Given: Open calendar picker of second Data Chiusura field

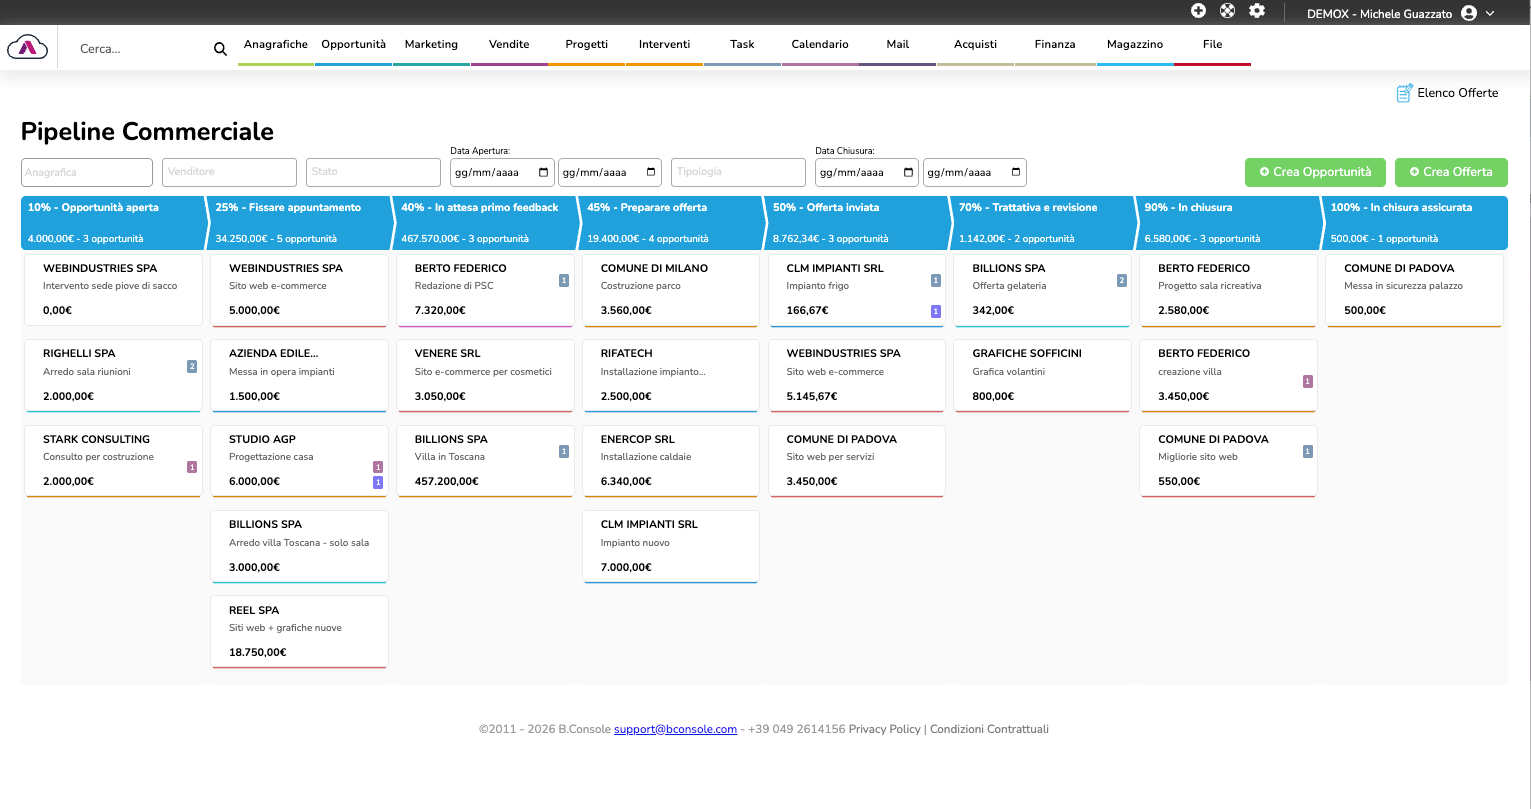Looking at the screenshot, I should coord(1016,172).
